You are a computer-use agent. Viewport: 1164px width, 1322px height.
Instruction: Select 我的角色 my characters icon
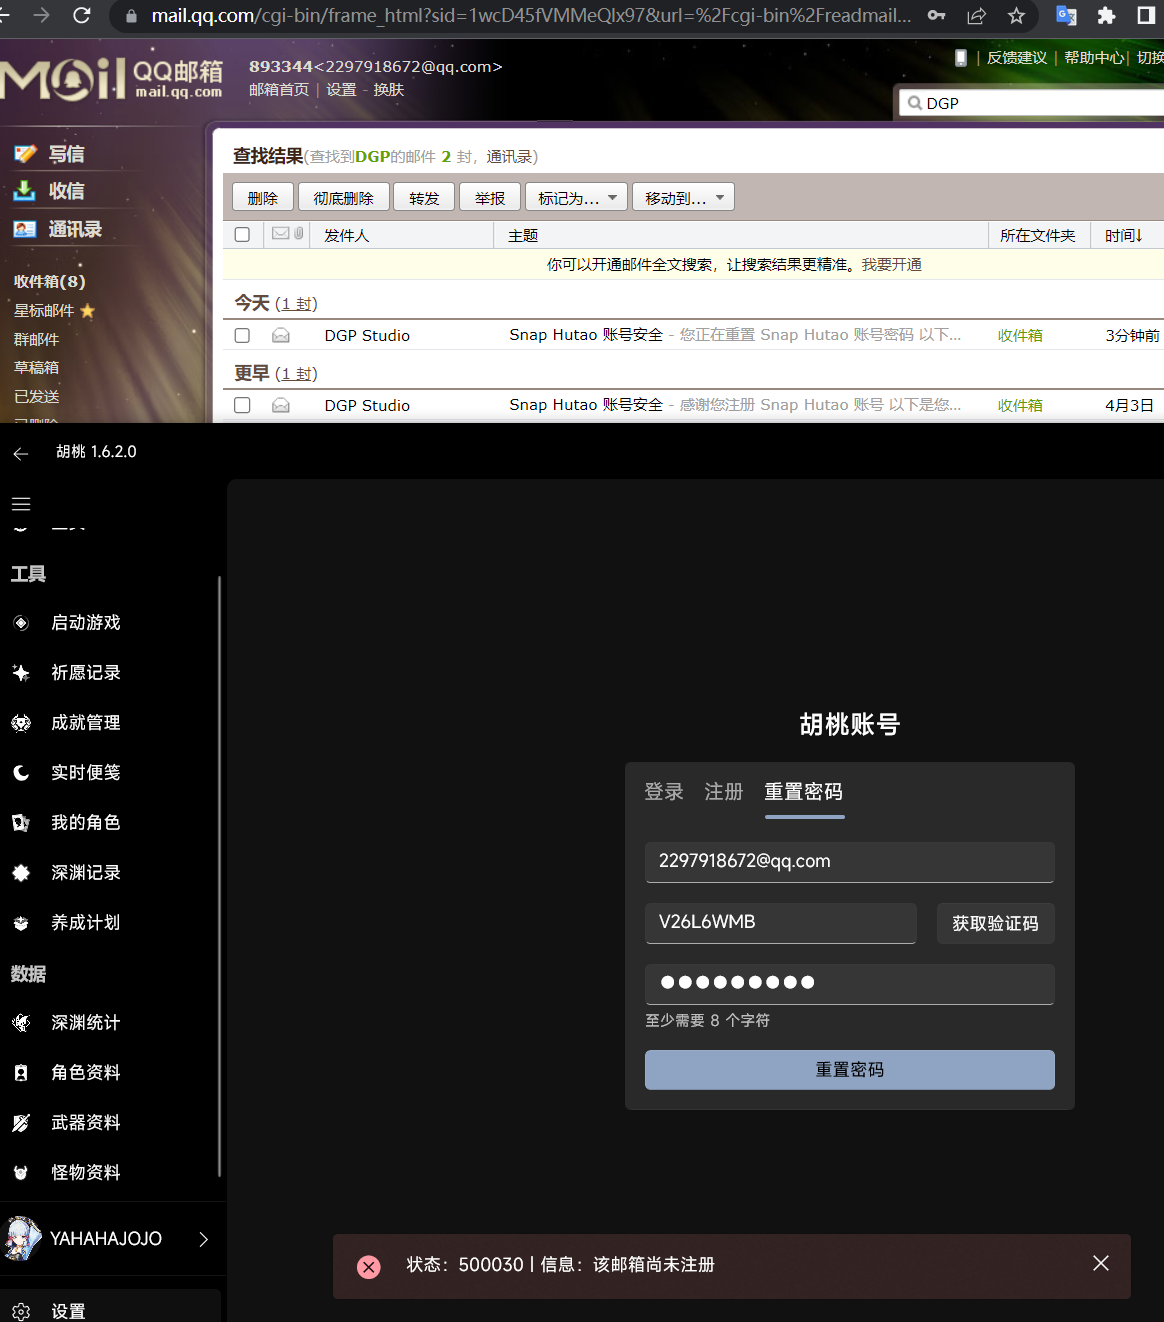[21, 822]
